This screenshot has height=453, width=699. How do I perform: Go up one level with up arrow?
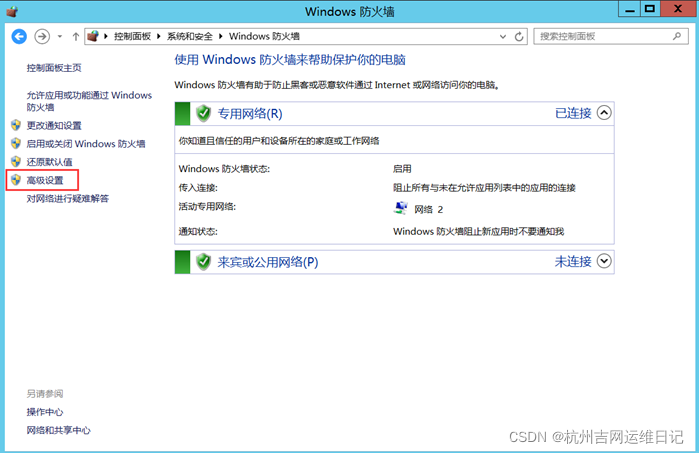point(75,37)
